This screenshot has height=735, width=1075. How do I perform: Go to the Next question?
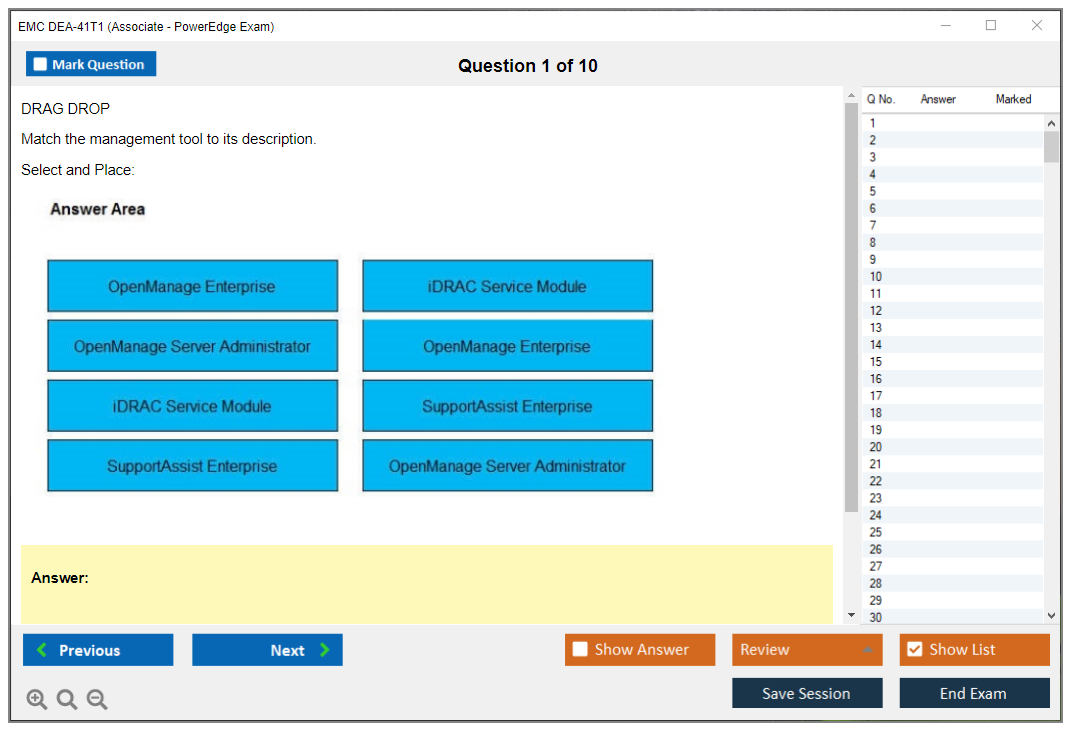click(x=267, y=650)
